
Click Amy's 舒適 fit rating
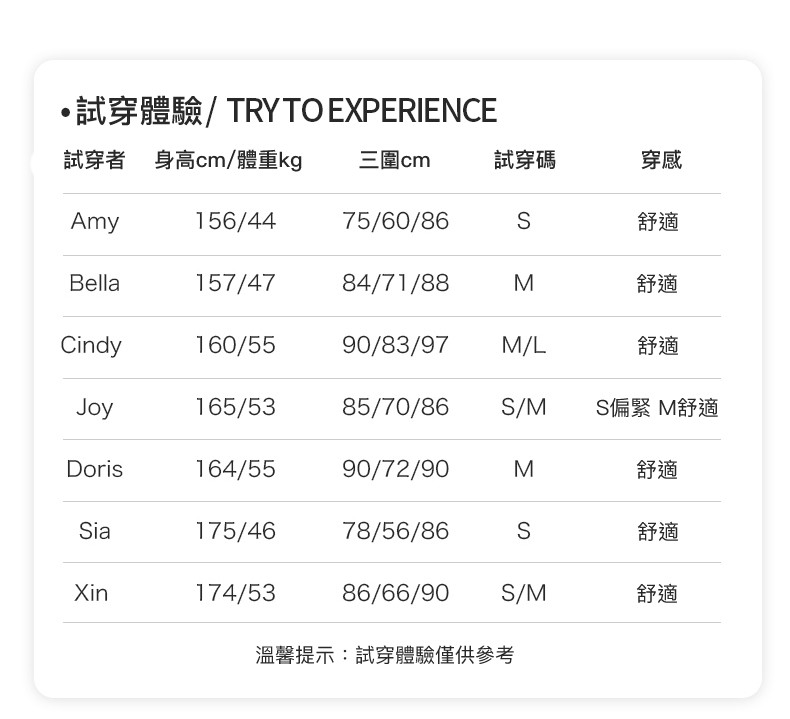(657, 222)
